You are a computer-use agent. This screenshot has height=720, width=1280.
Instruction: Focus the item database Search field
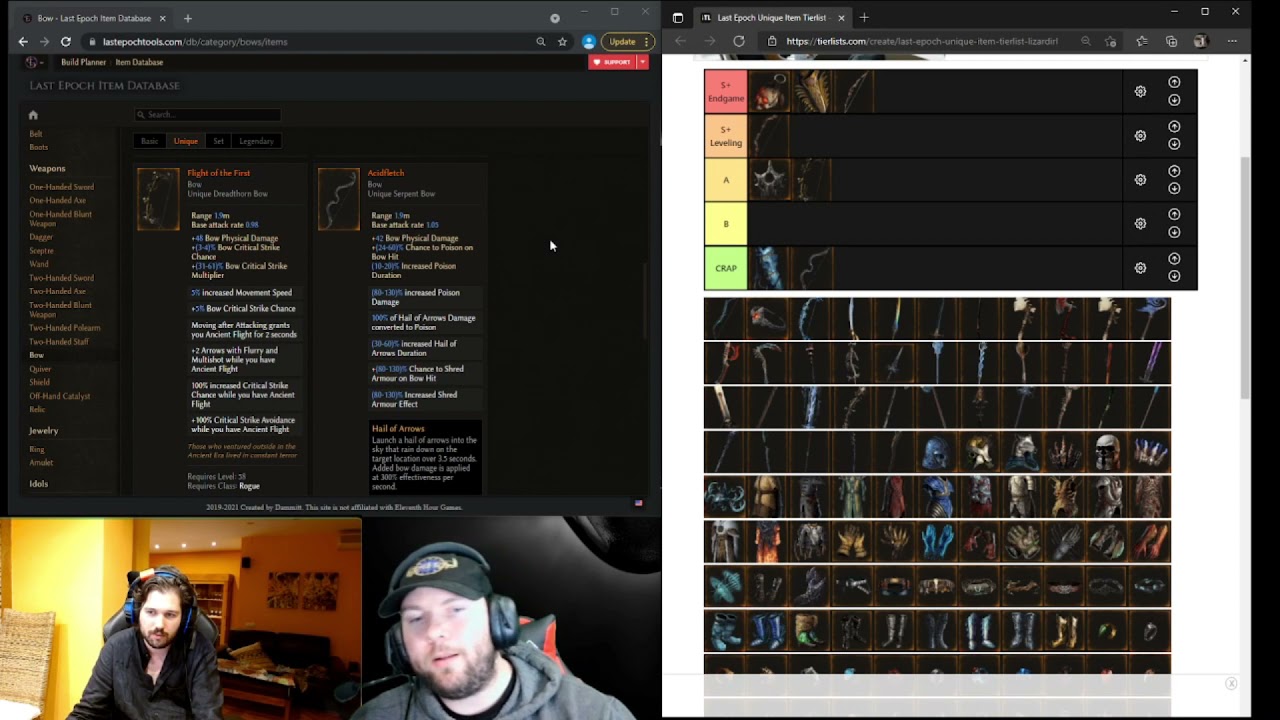tap(208, 115)
